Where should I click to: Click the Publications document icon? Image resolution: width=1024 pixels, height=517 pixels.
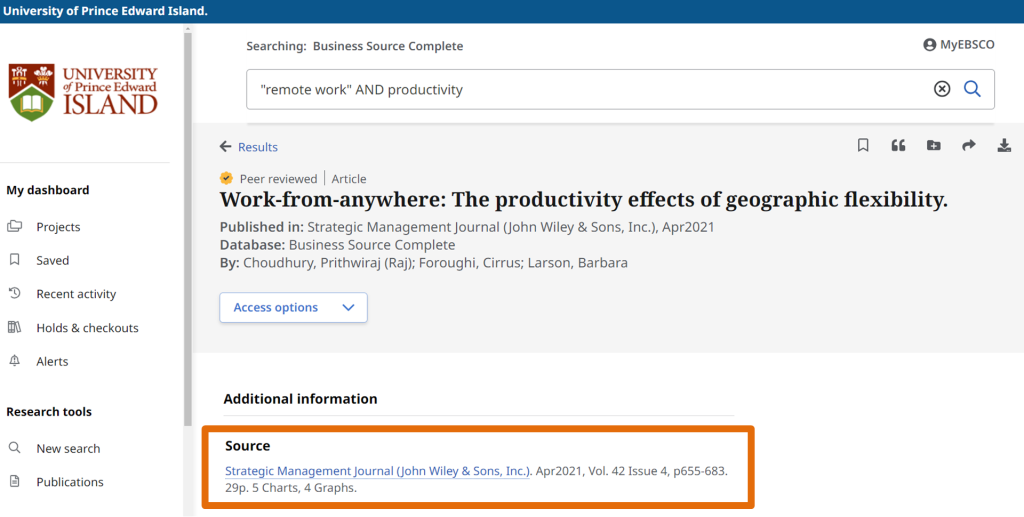point(14,481)
